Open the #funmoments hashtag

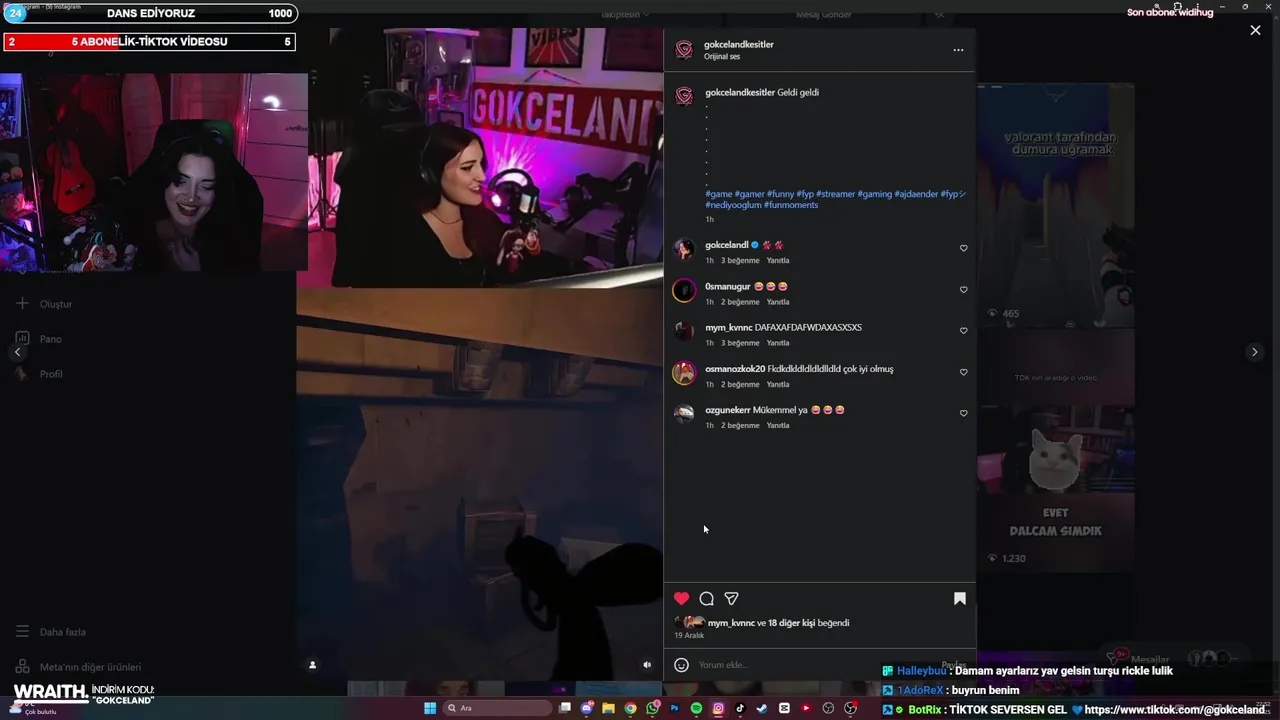point(791,205)
